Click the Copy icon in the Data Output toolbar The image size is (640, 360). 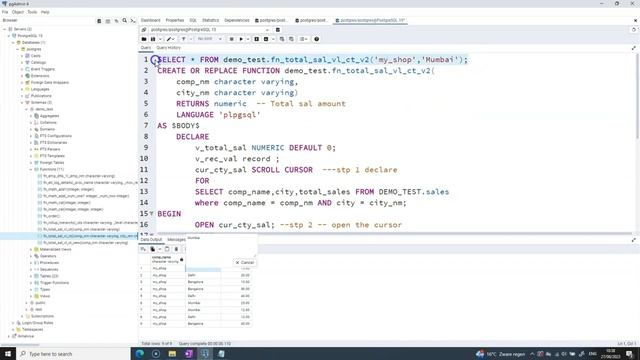pyautogui.click(x=153, y=249)
